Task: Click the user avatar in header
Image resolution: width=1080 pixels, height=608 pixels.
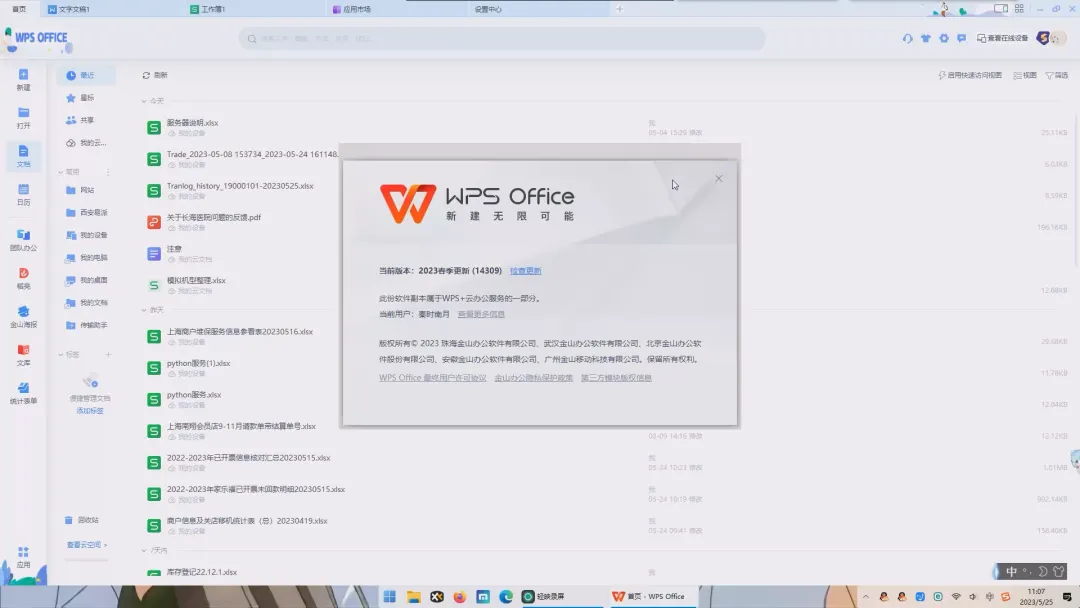Action: (x=1057, y=39)
